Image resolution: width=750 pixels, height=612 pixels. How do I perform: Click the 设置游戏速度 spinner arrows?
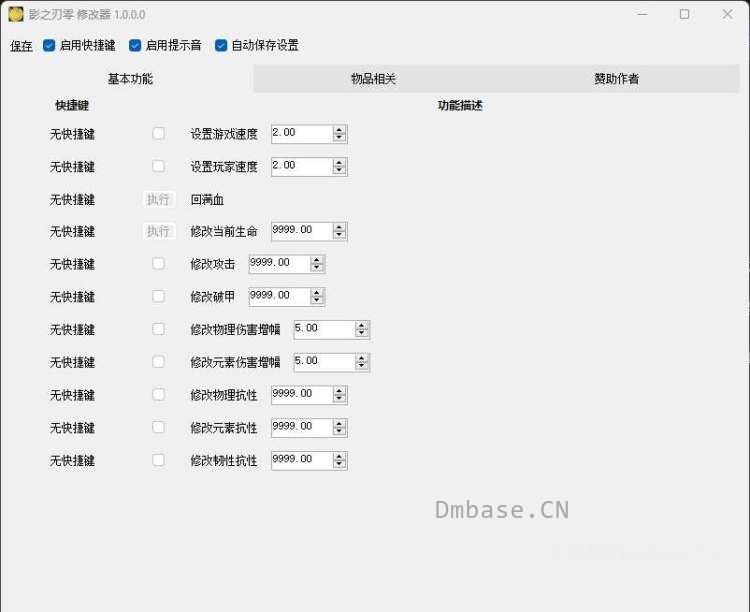(x=340, y=134)
